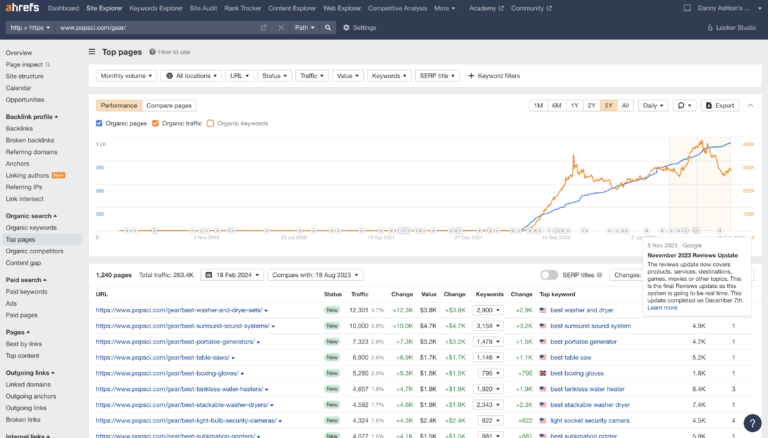The width and height of the screenshot is (768, 438).
Task: Open Looker Studio integration
Action: 732,27
